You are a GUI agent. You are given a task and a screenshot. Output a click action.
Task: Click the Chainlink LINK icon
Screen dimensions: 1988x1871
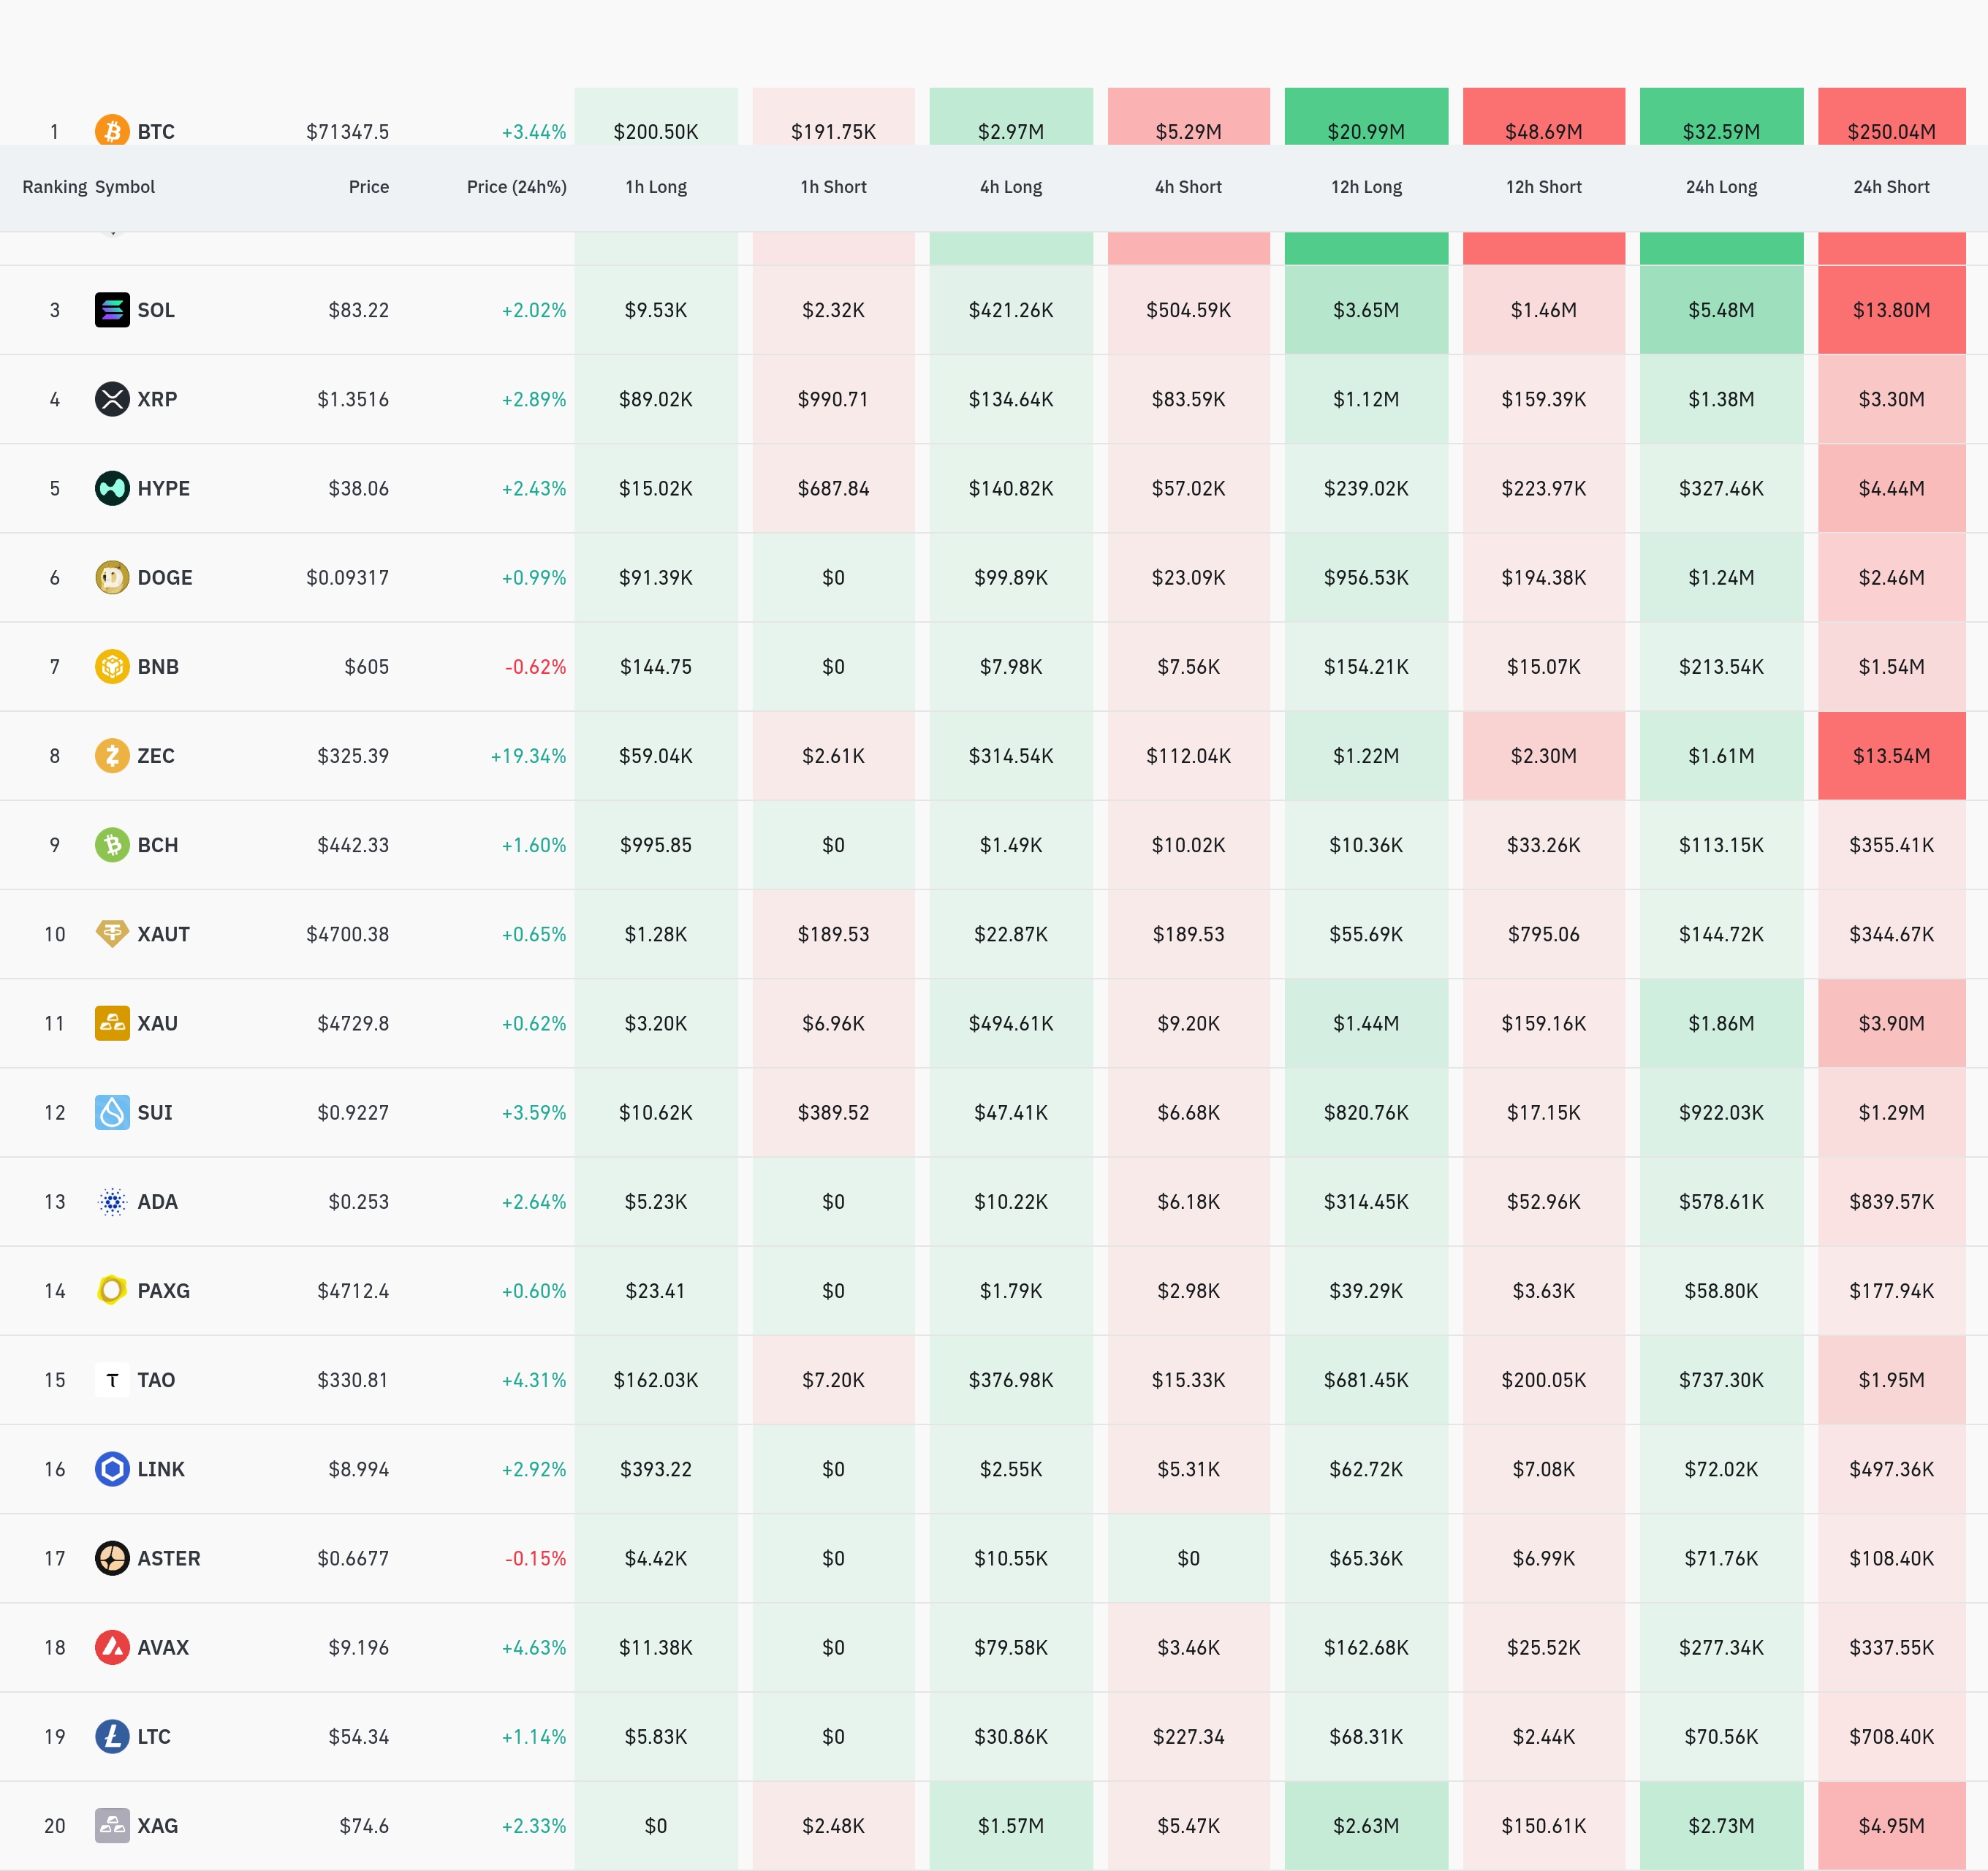coord(112,1469)
